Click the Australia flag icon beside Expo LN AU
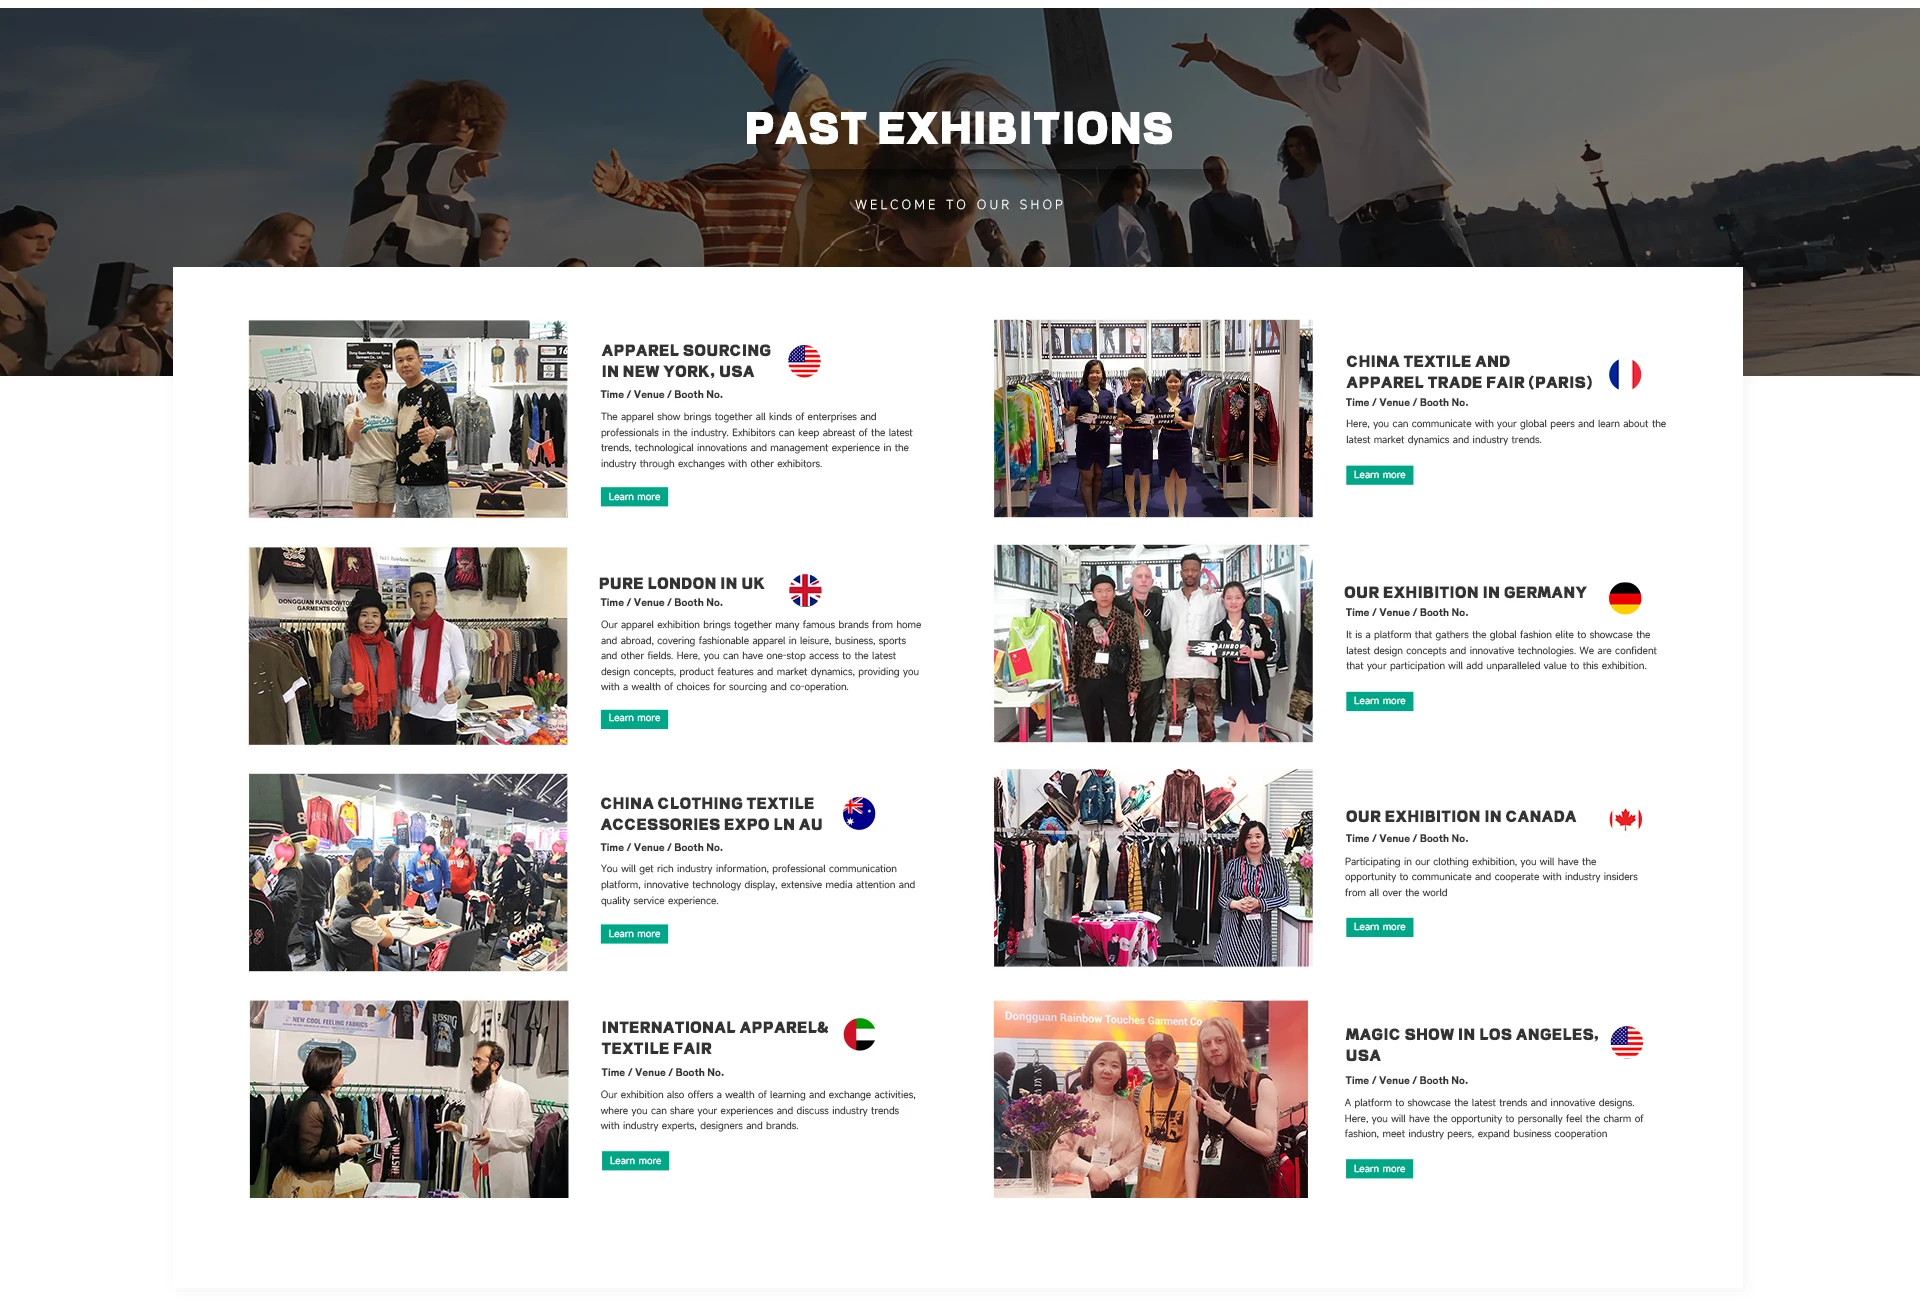This screenshot has width=1920, height=1303. tap(859, 813)
